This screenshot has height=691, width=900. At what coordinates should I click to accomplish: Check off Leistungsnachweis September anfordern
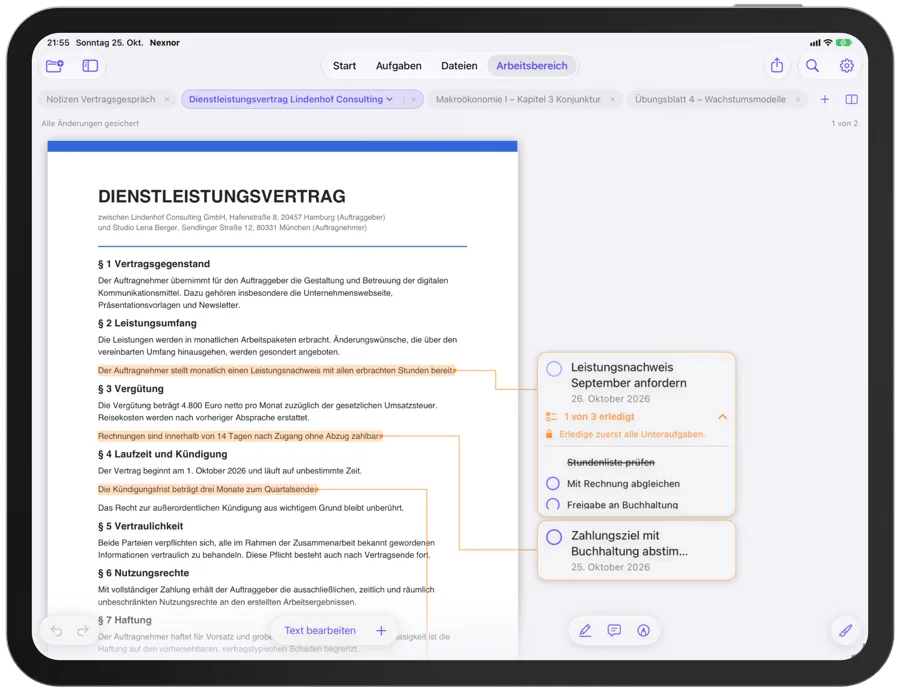click(554, 368)
